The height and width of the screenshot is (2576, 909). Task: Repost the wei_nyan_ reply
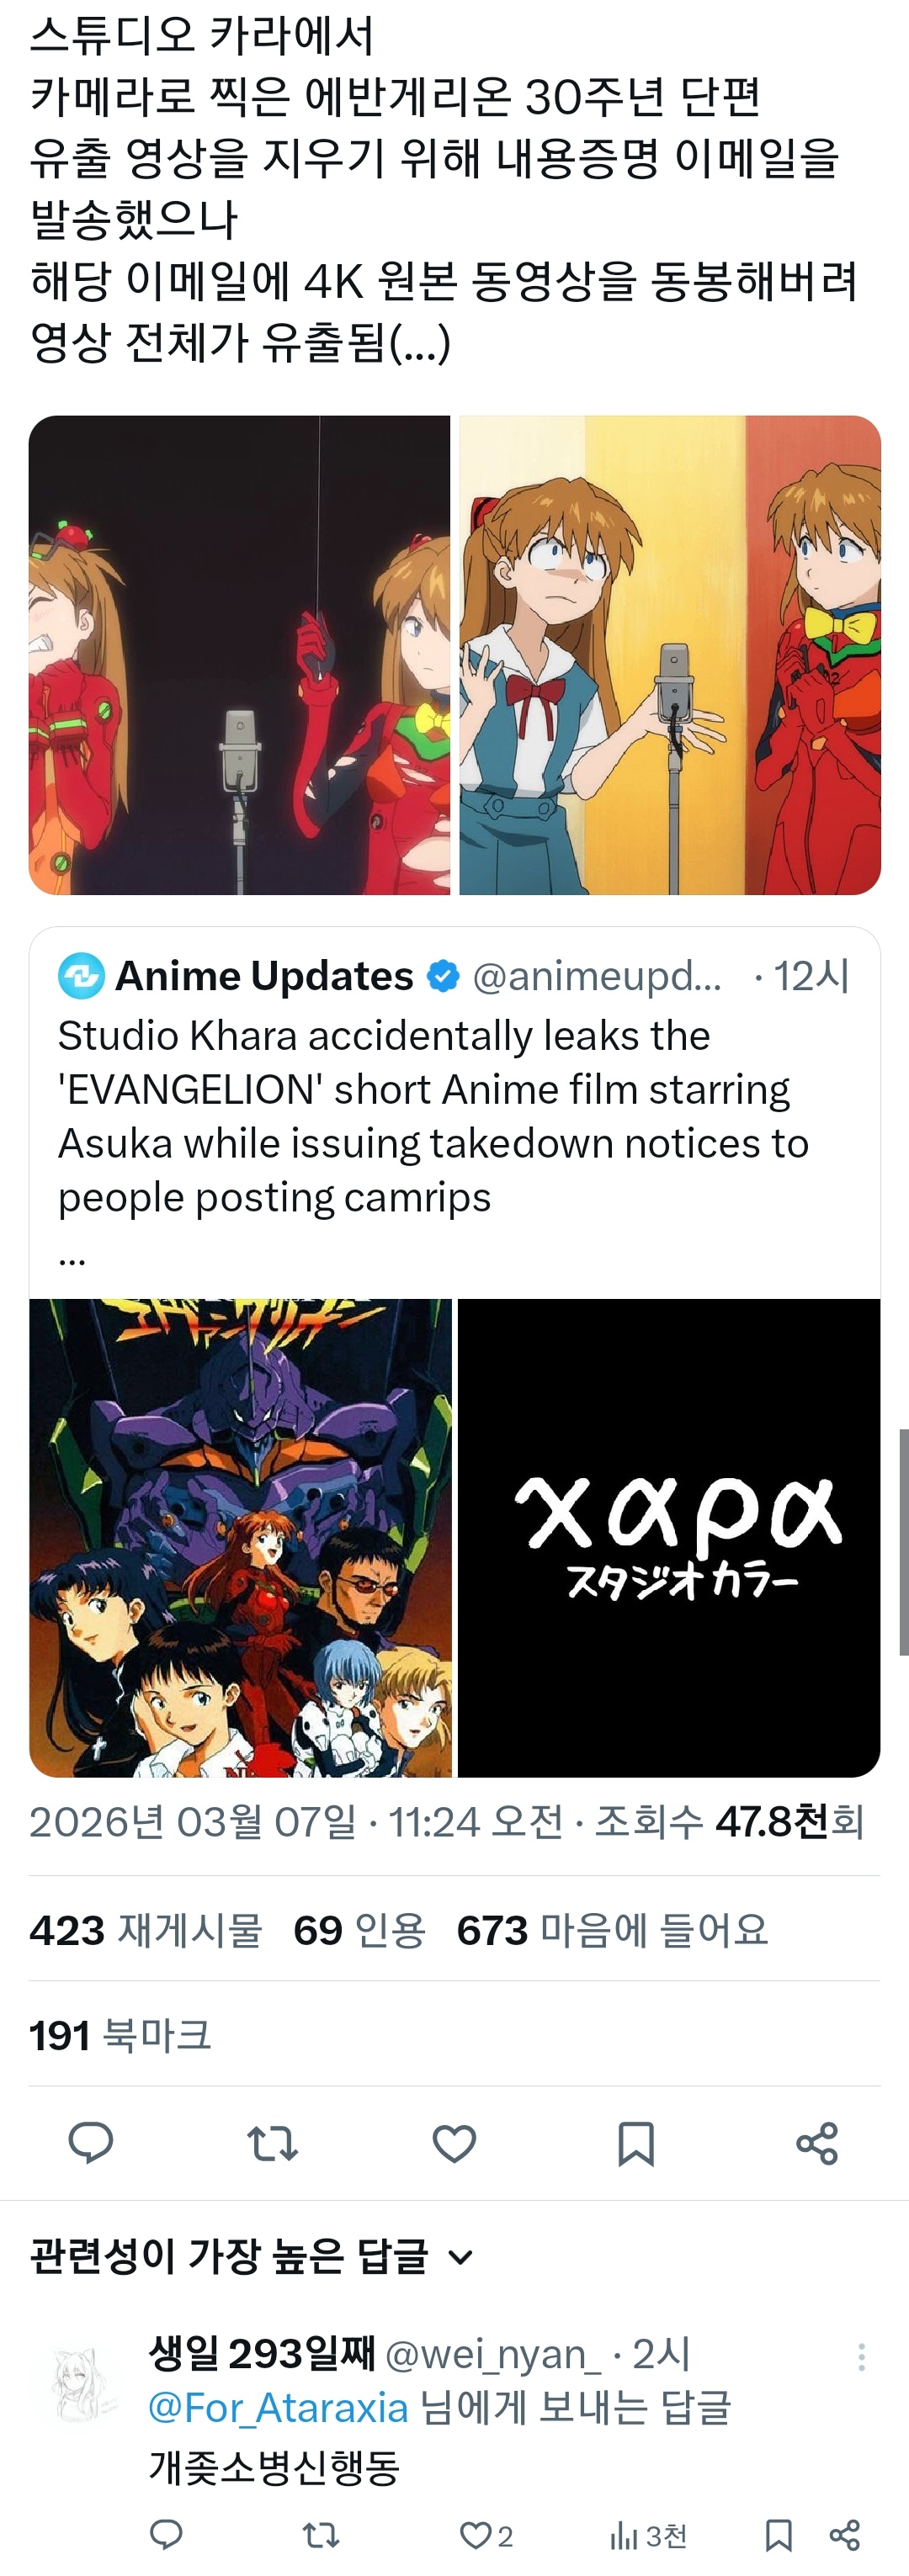(321, 2534)
